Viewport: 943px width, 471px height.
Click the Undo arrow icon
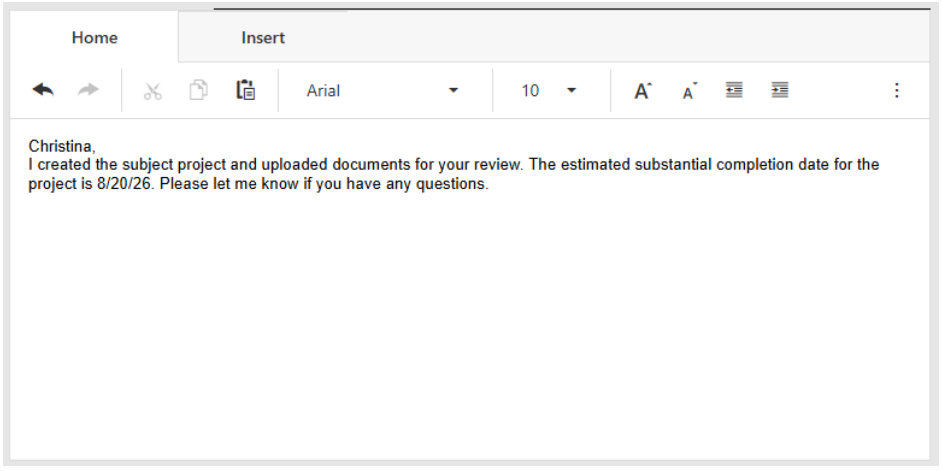point(42,90)
